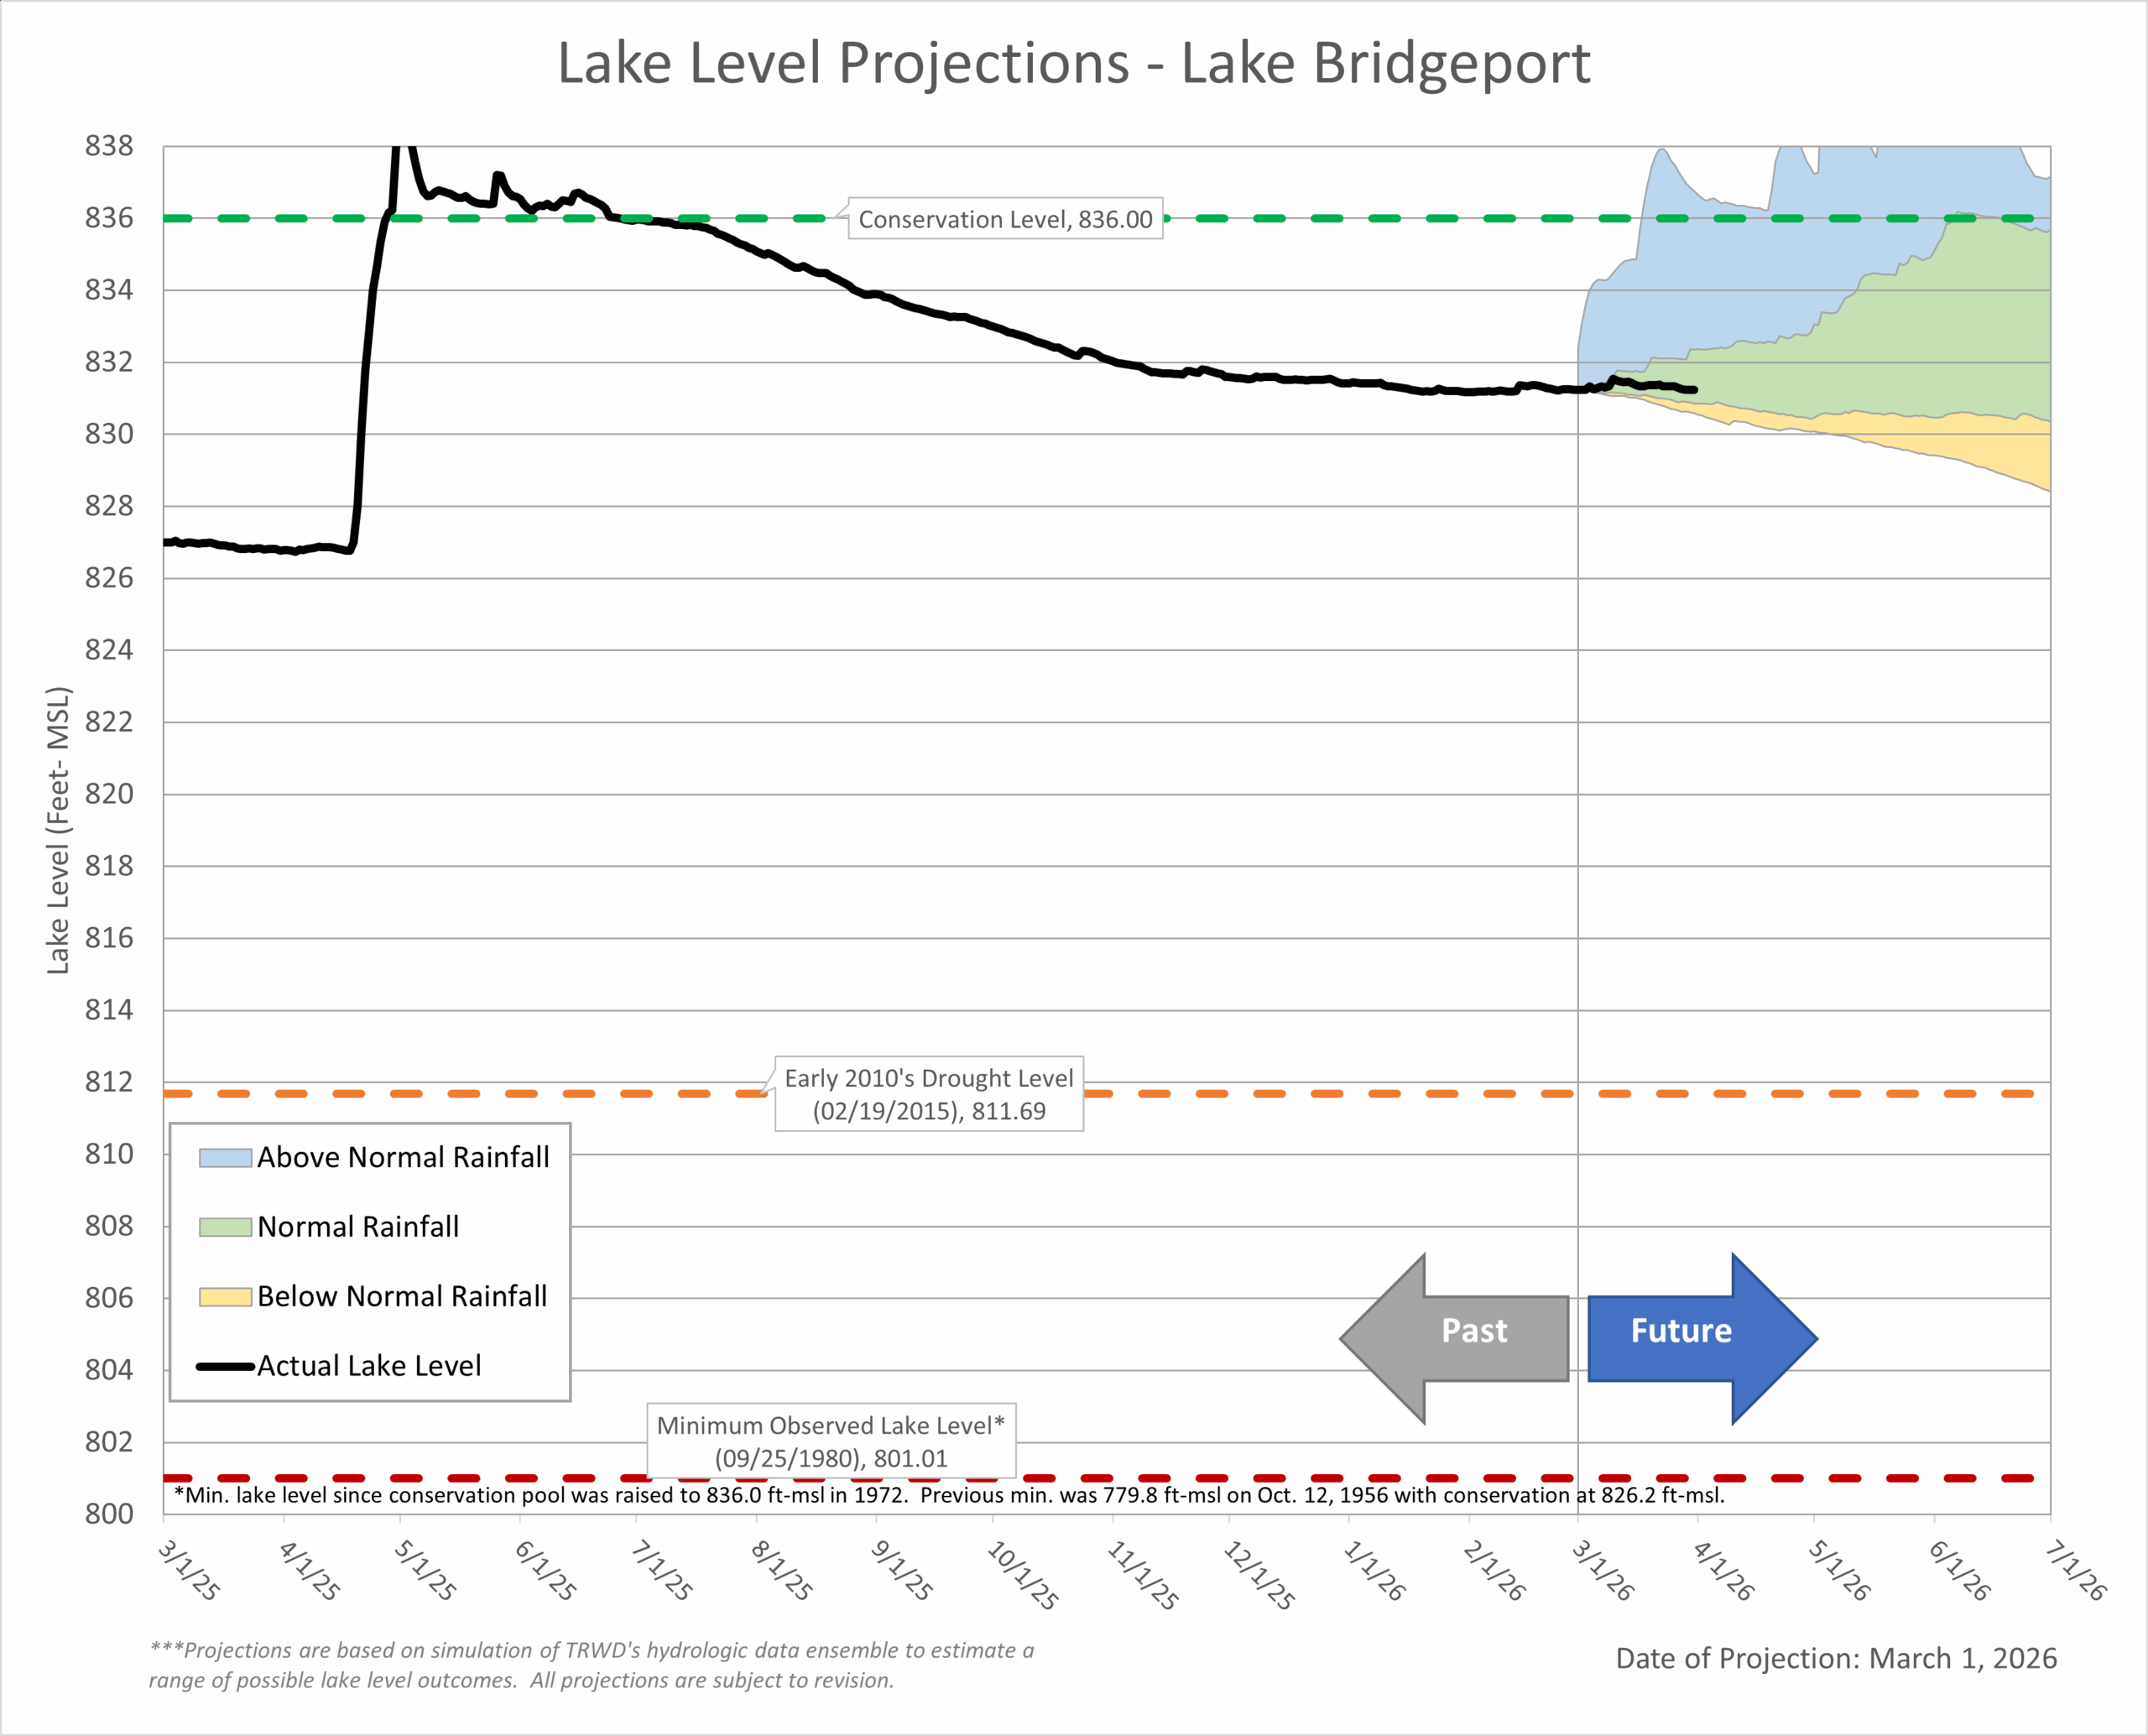Click the Date of Projection text

pos(1836,1659)
